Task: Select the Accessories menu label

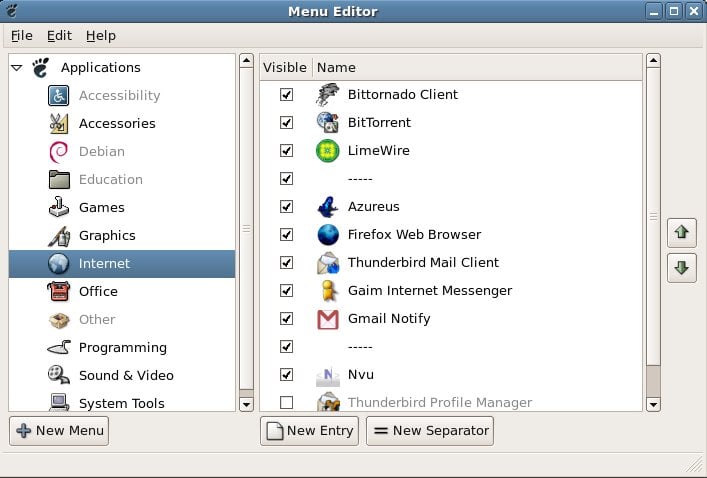Action: click(117, 124)
